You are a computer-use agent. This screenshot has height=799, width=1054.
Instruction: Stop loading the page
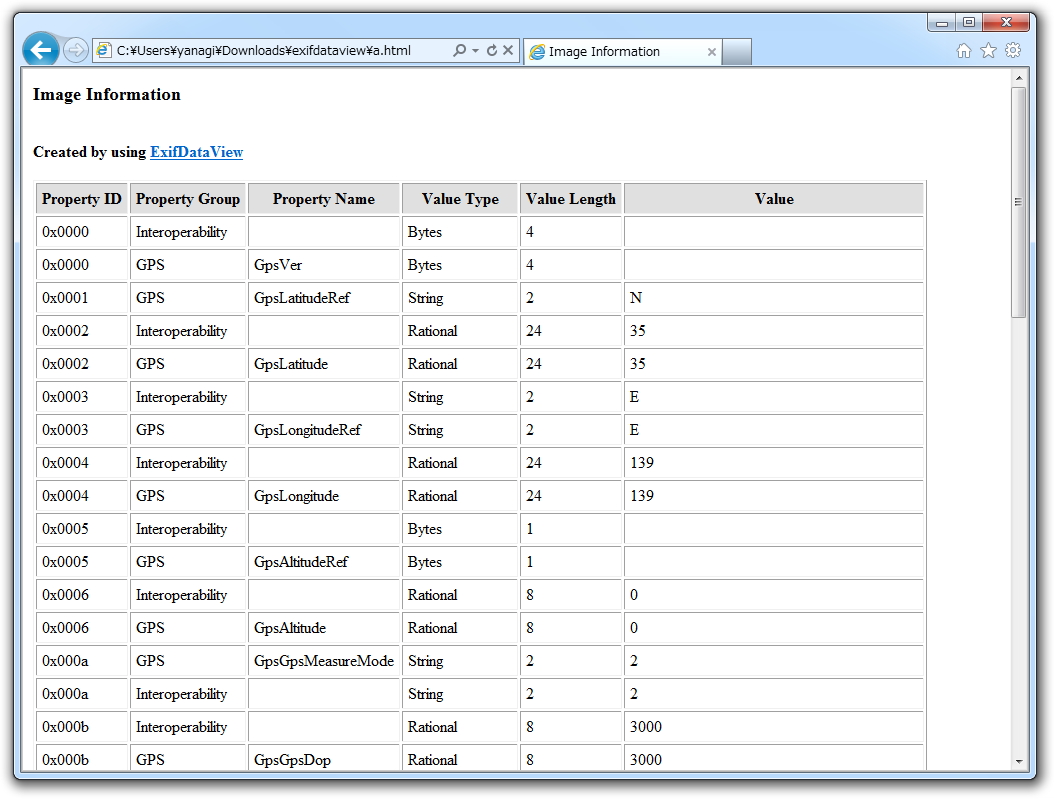tap(507, 51)
